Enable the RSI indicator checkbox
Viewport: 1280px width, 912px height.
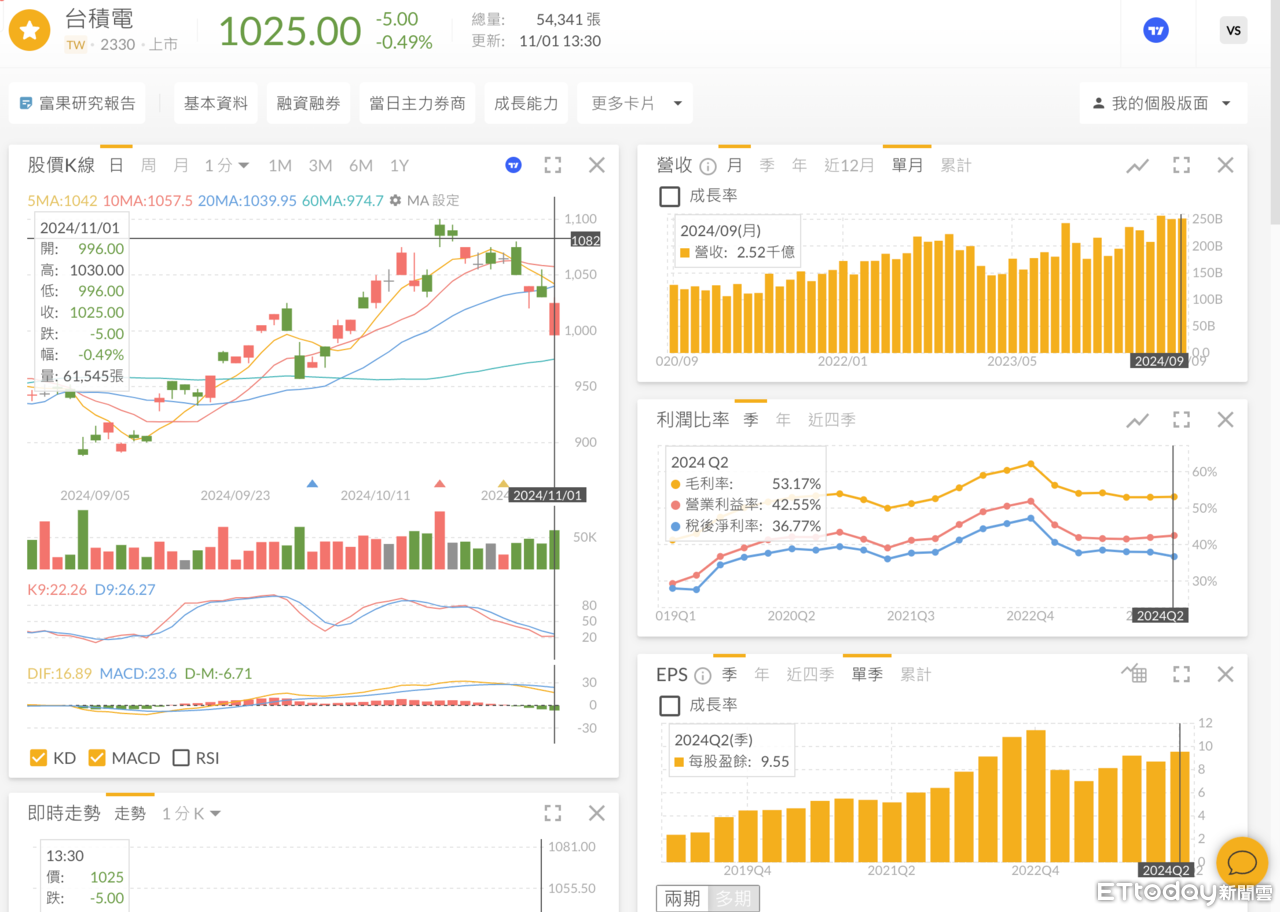click(181, 758)
